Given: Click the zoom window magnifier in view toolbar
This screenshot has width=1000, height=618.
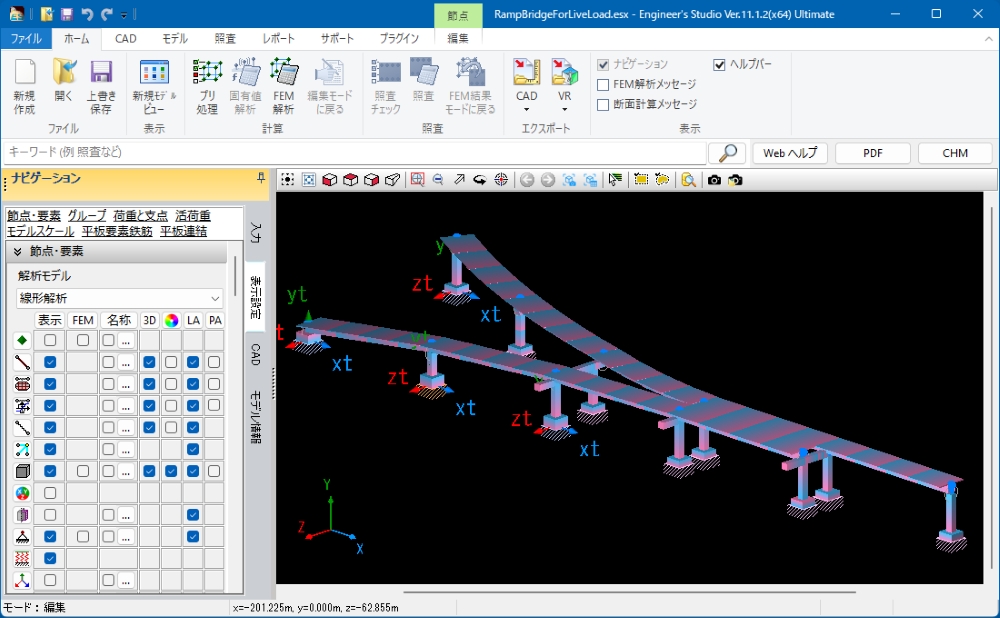Looking at the screenshot, I should coord(417,180).
